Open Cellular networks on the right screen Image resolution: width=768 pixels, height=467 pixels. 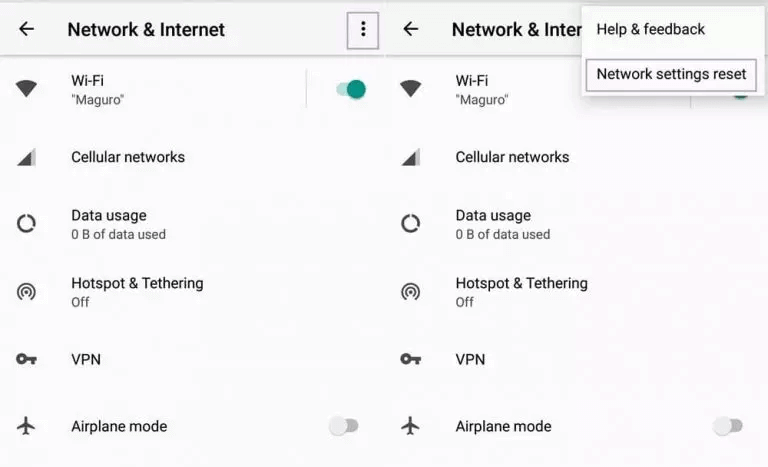(x=512, y=157)
